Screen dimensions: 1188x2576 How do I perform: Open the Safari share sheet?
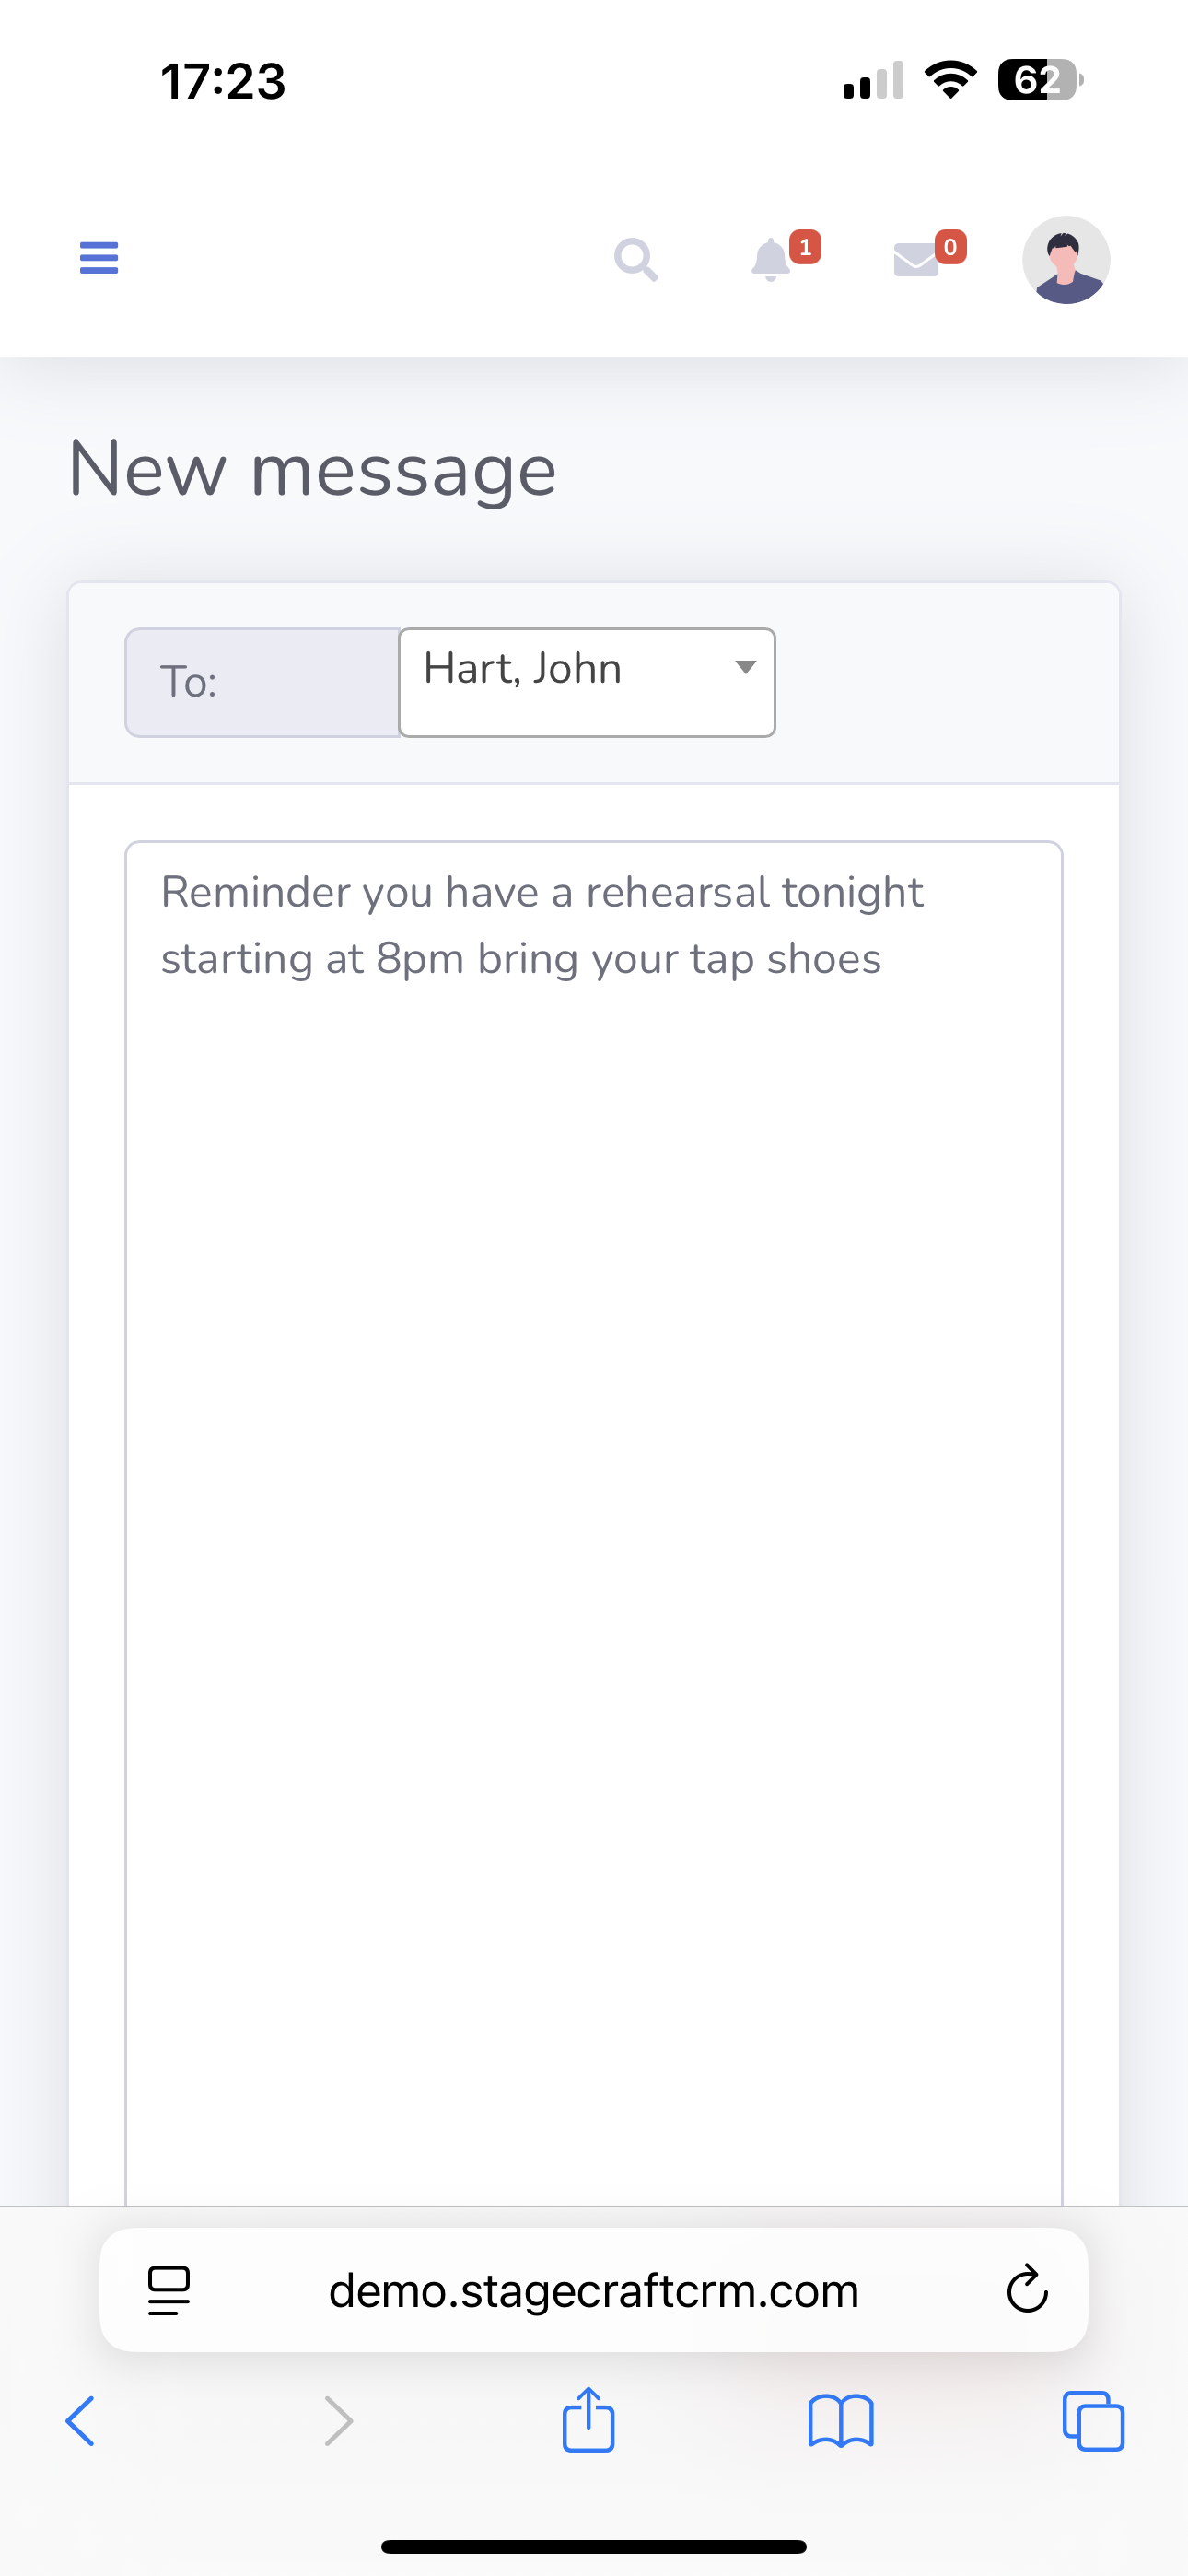point(588,2420)
